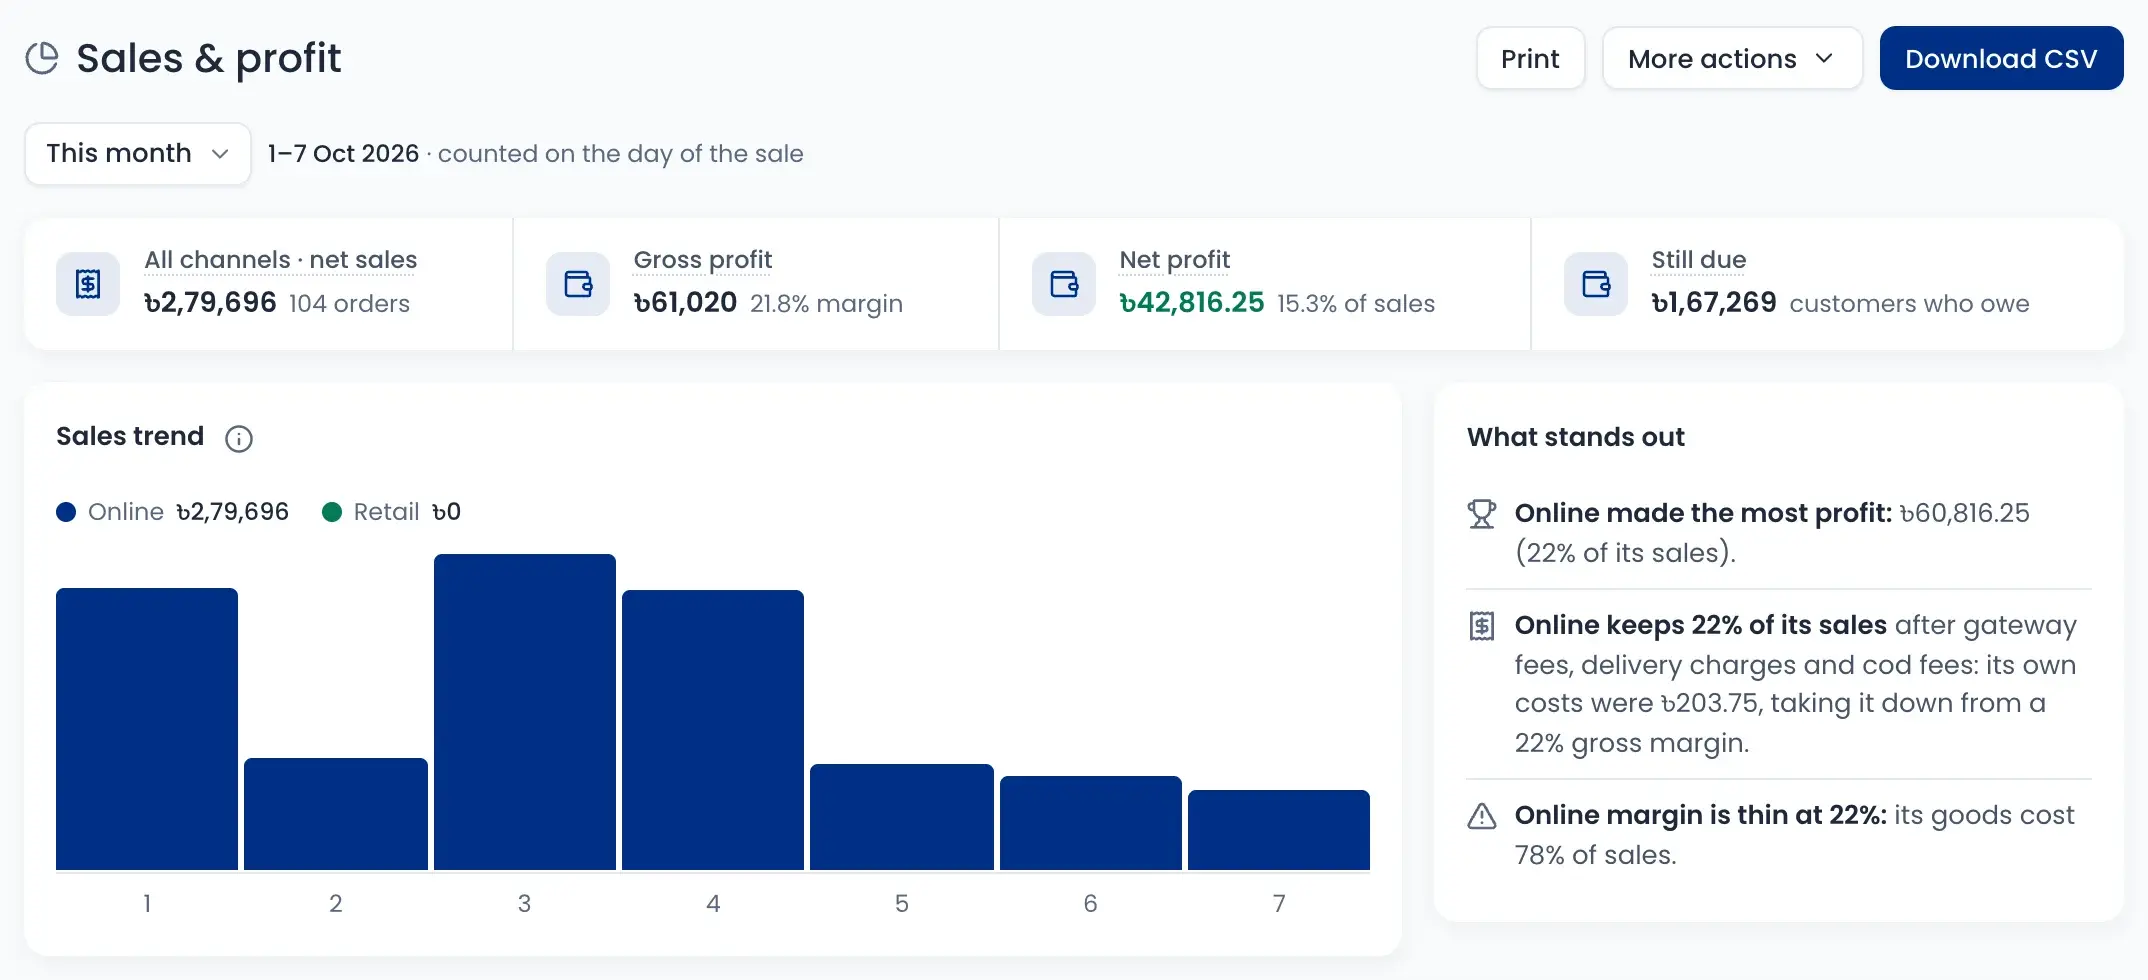Viewport: 2148px width, 980px height.
Task: Click the trophy icon for most profit
Action: pyautogui.click(x=1482, y=514)
